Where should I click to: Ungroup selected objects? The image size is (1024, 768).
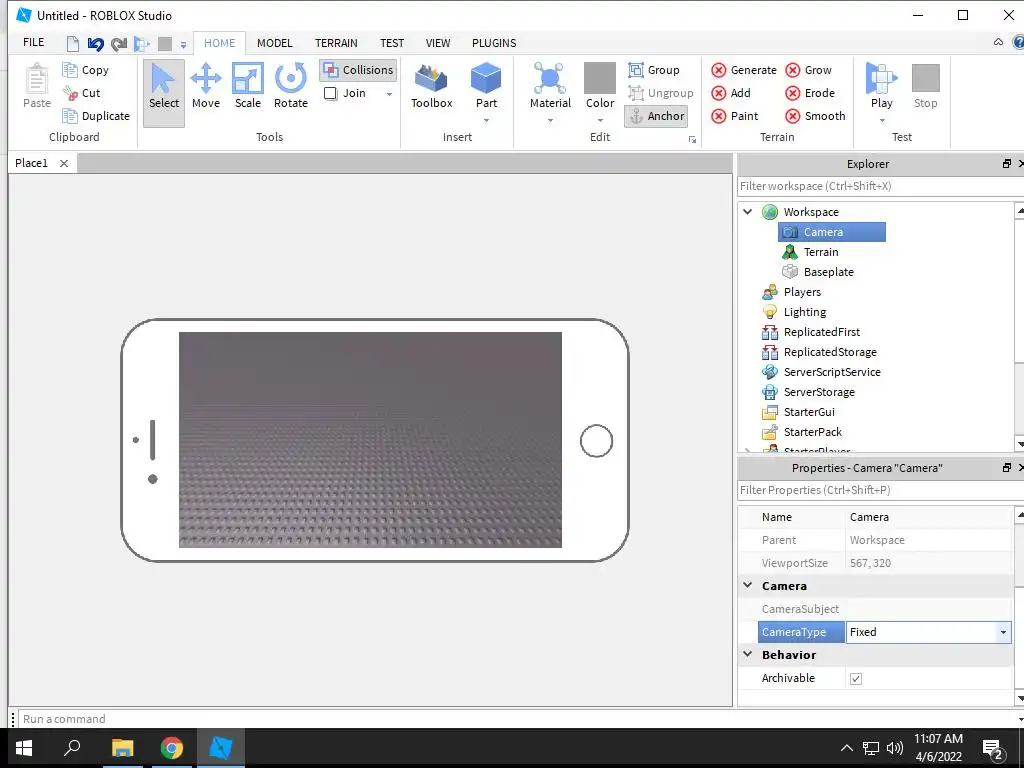[x=660, y=93]
